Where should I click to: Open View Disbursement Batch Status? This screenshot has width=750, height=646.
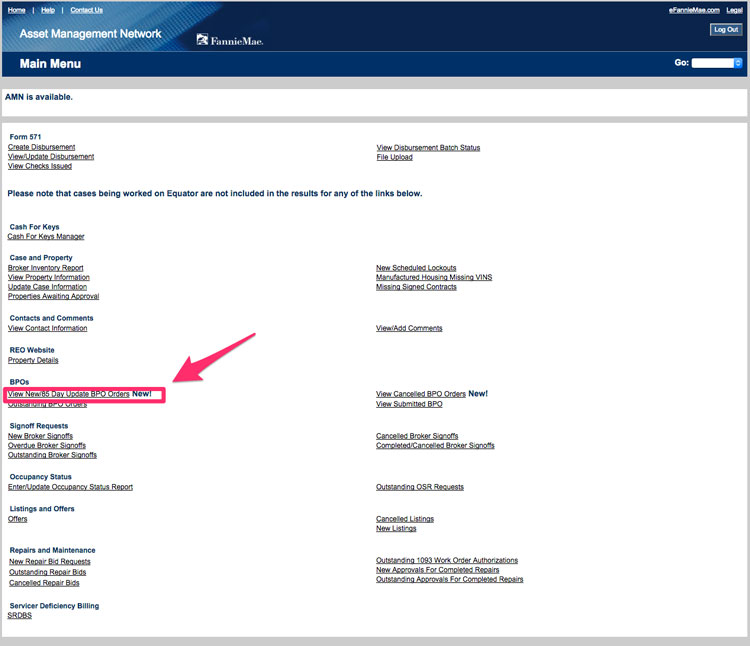(428, 148)
